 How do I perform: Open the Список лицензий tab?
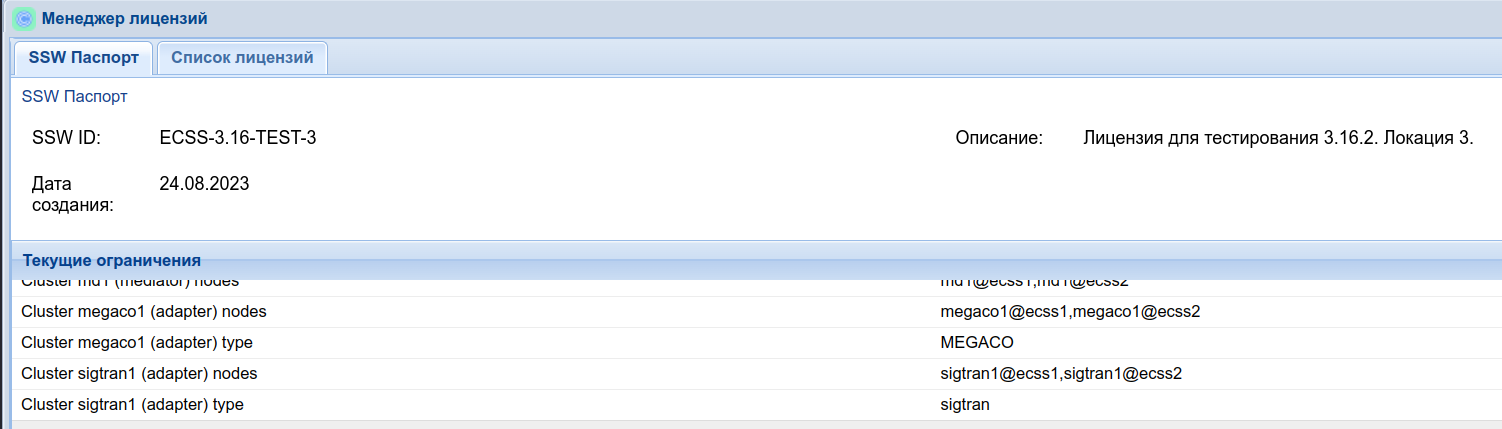pos(242,58)
